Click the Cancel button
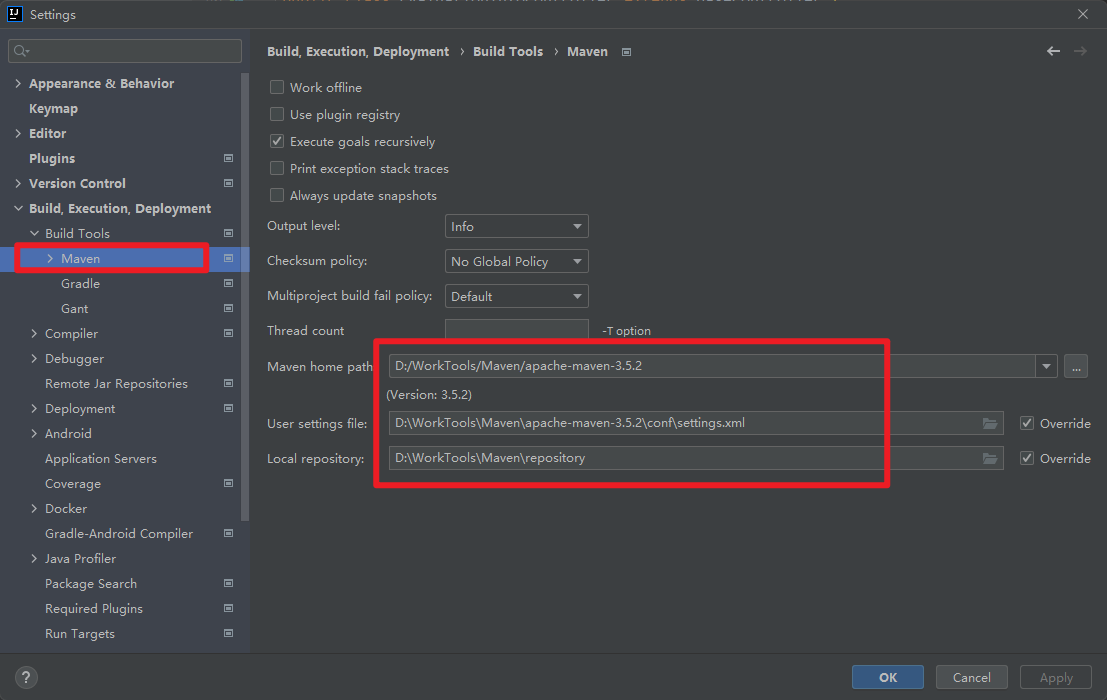The width and height of the screenshot is (1107, 700). coord(971,677)
